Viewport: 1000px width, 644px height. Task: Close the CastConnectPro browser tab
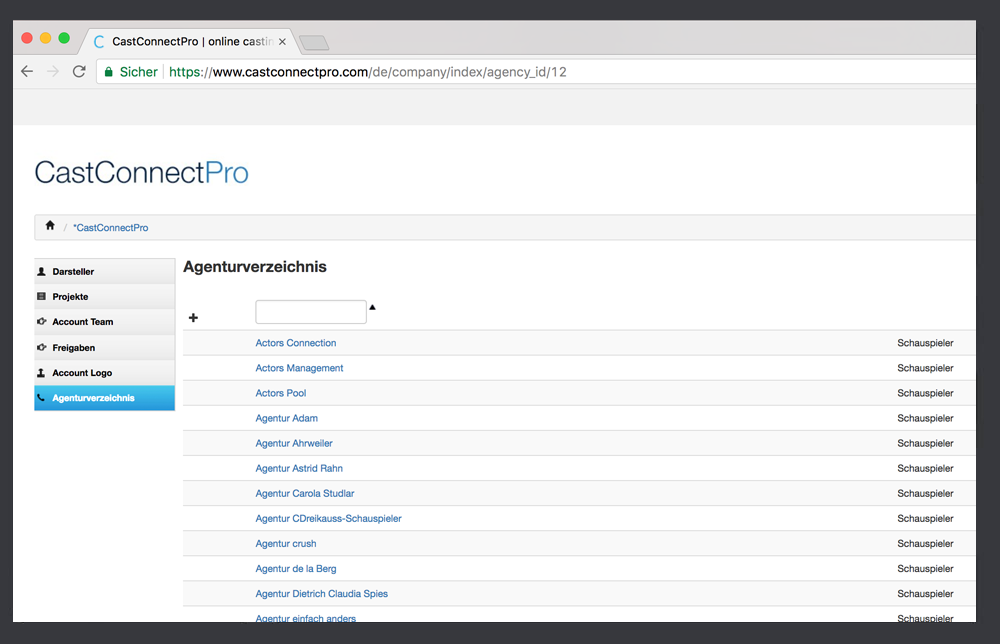[x=282, y=41]
